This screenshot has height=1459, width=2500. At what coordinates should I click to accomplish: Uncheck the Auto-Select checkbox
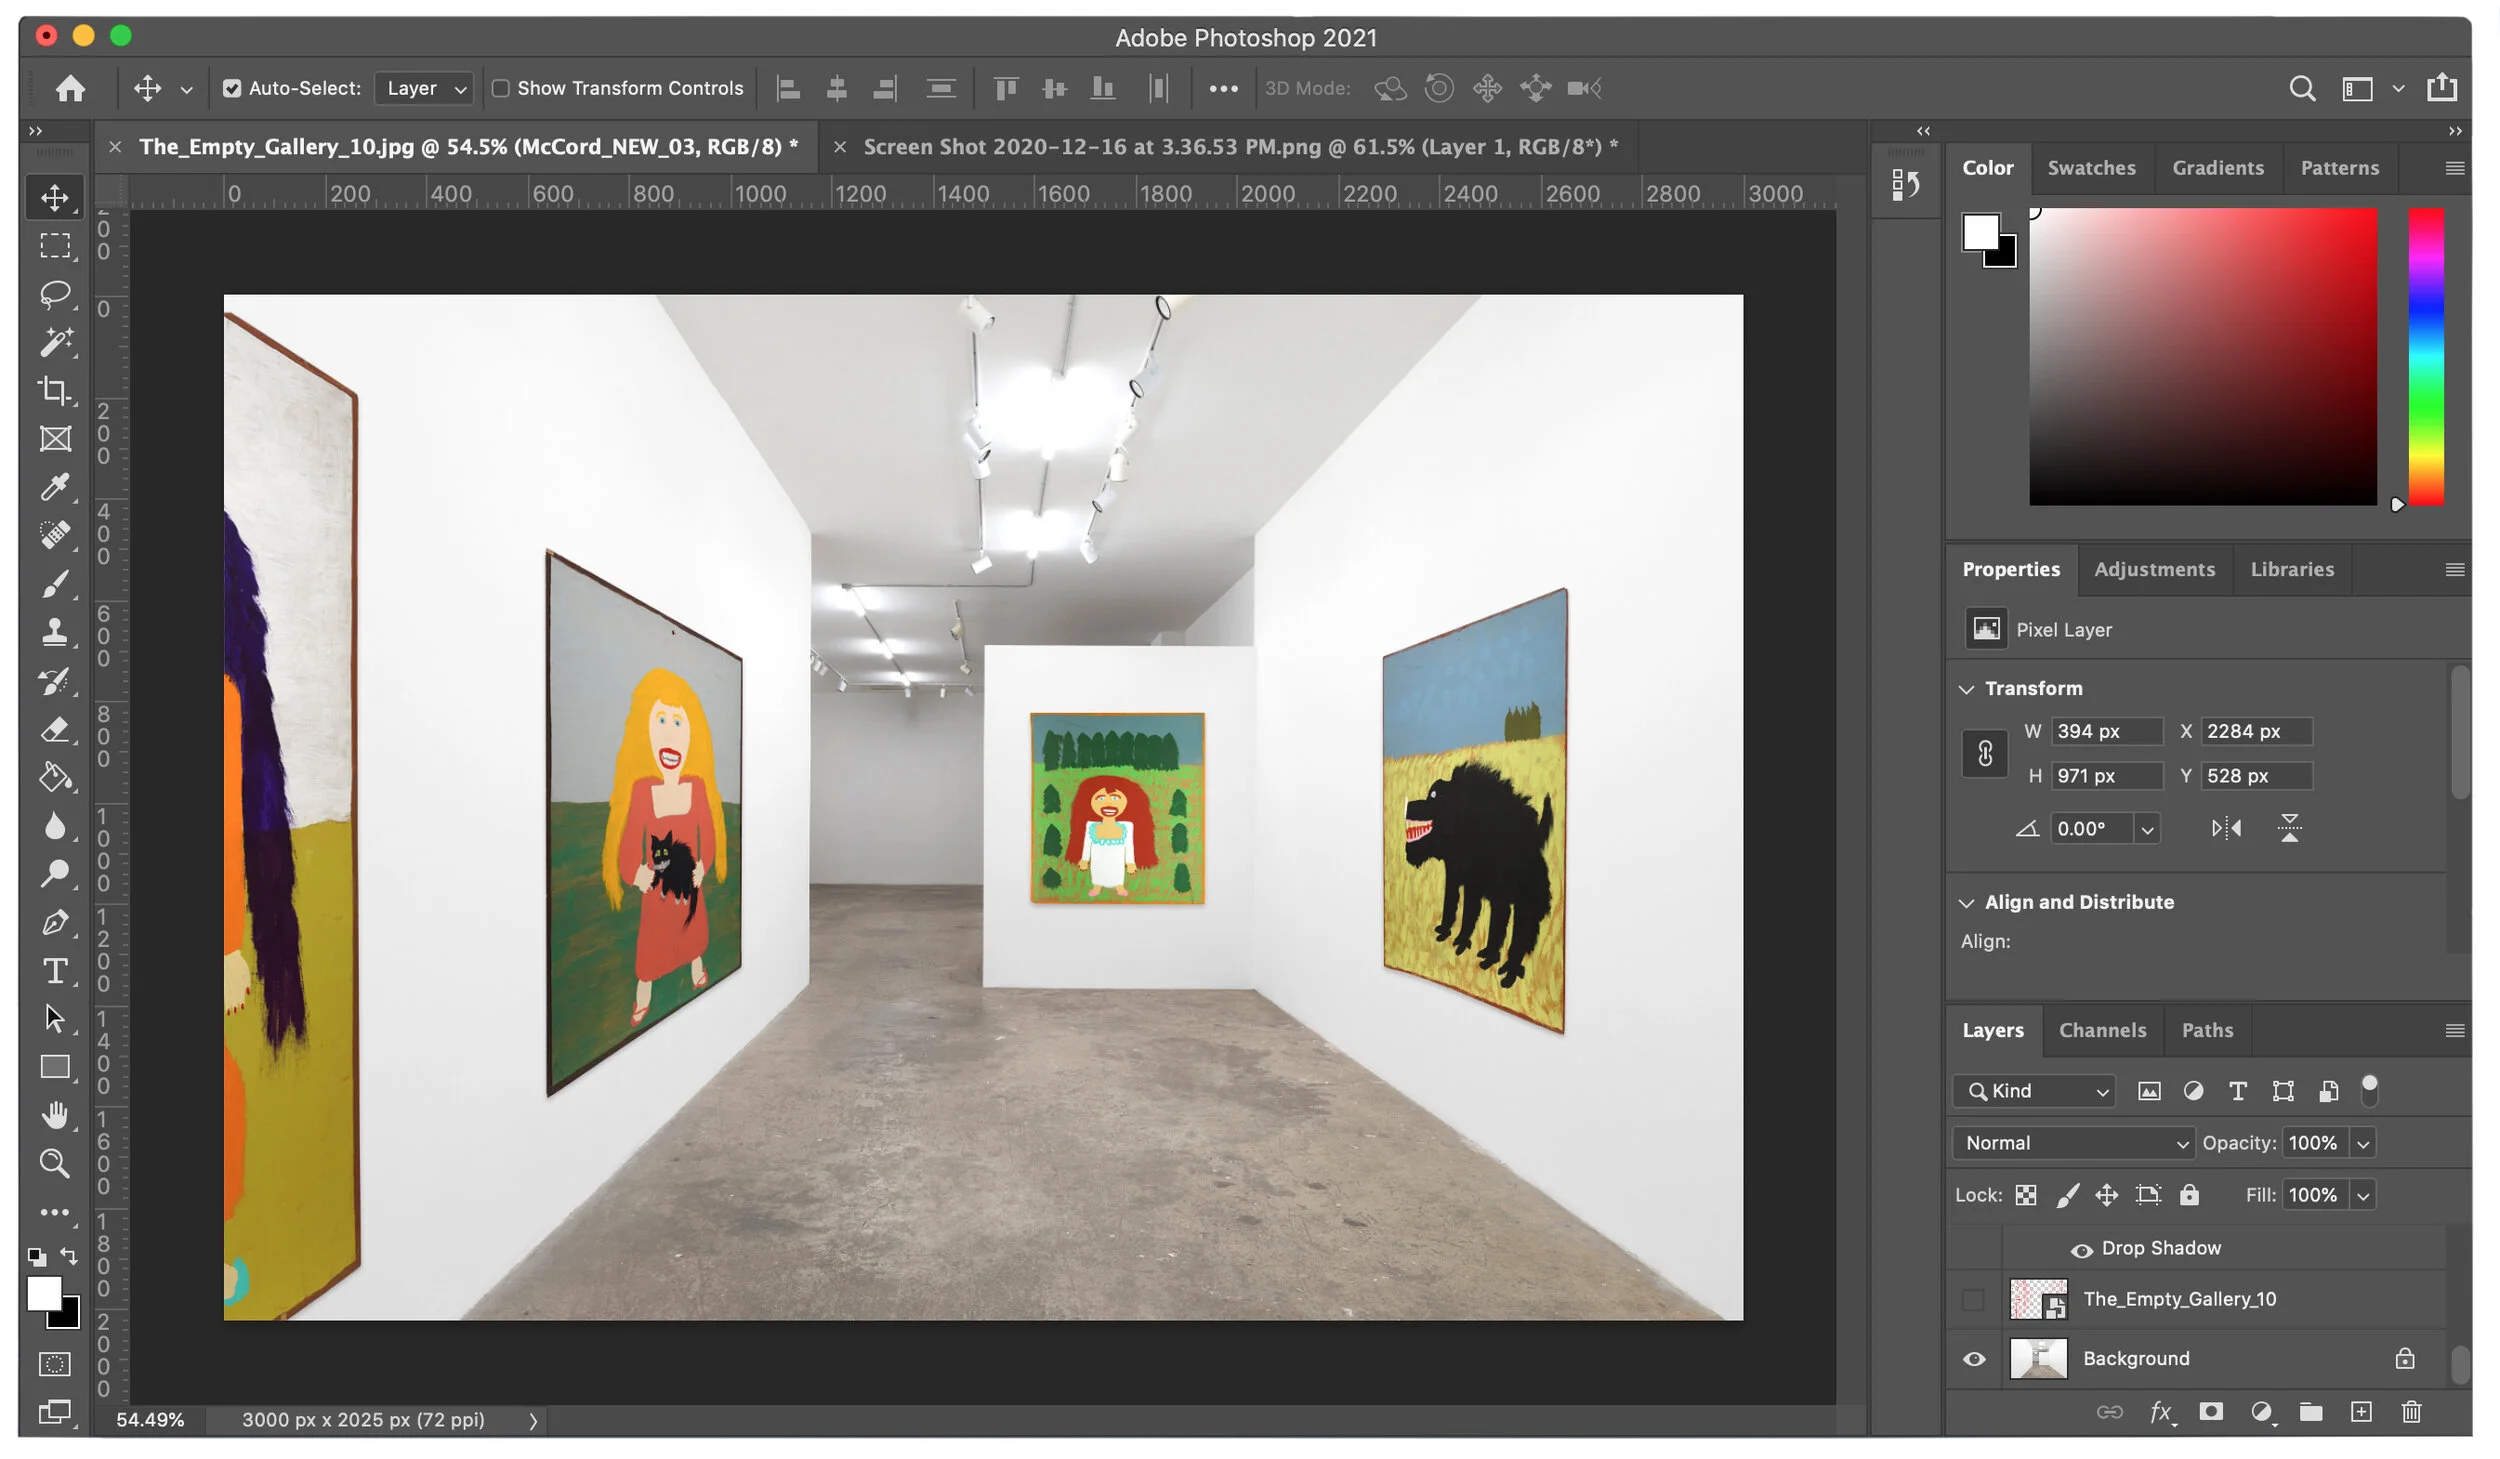click(232, 88)
